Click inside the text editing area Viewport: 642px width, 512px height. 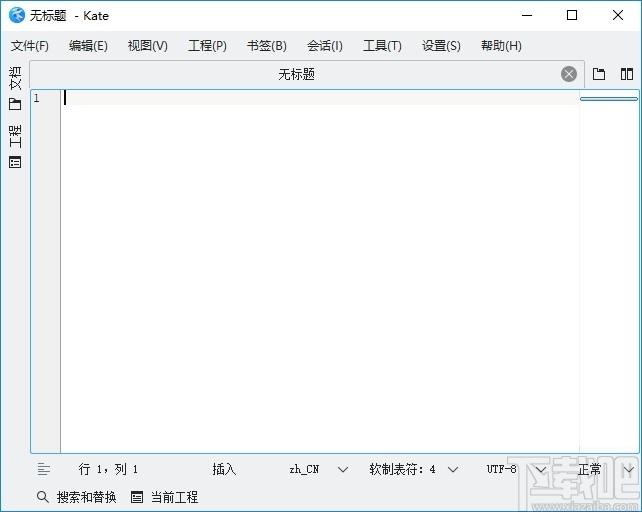coord(319,270)
